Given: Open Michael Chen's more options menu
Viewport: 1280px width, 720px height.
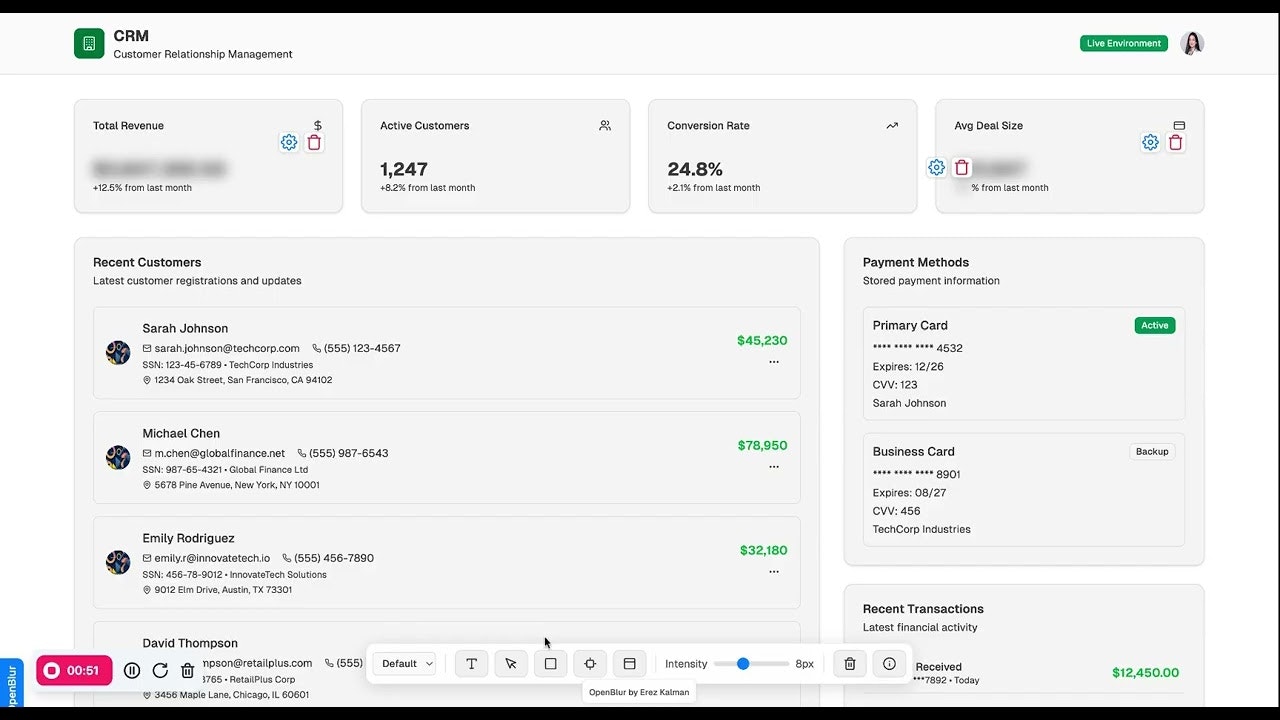Looking at the screenshot, I should click(774, 467).
